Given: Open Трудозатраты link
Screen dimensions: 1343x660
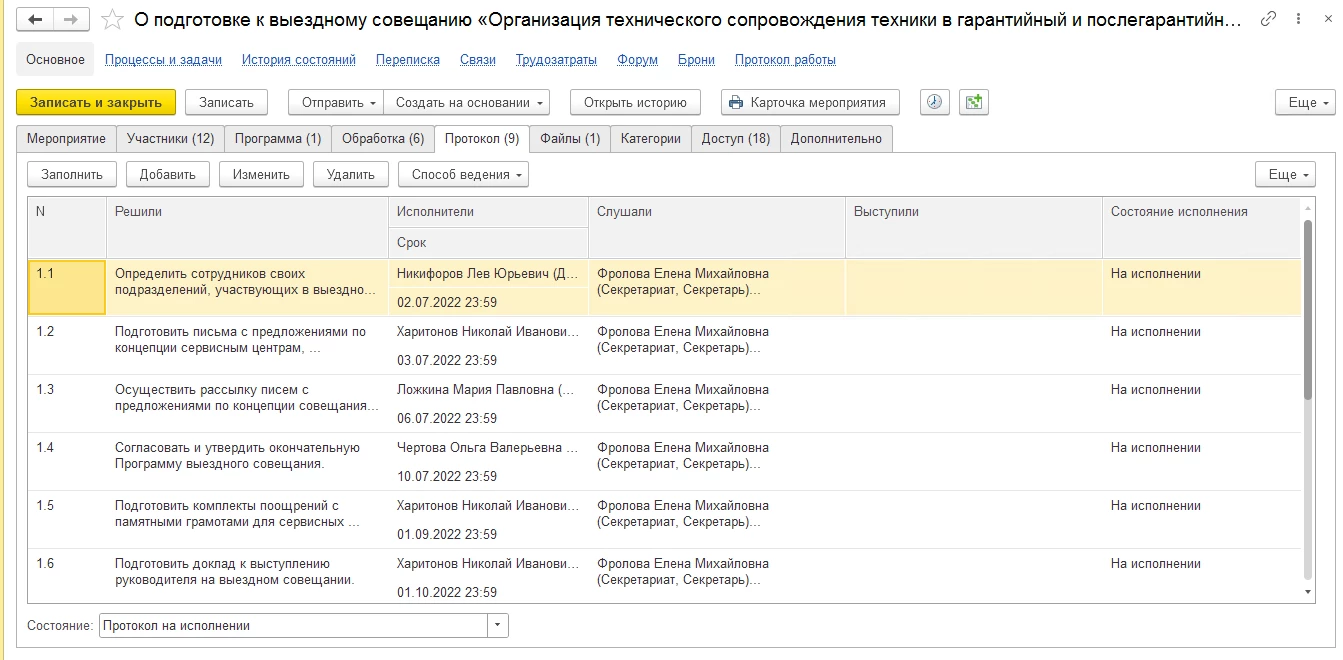Looking at the screenshot, I should pos(556,59).
